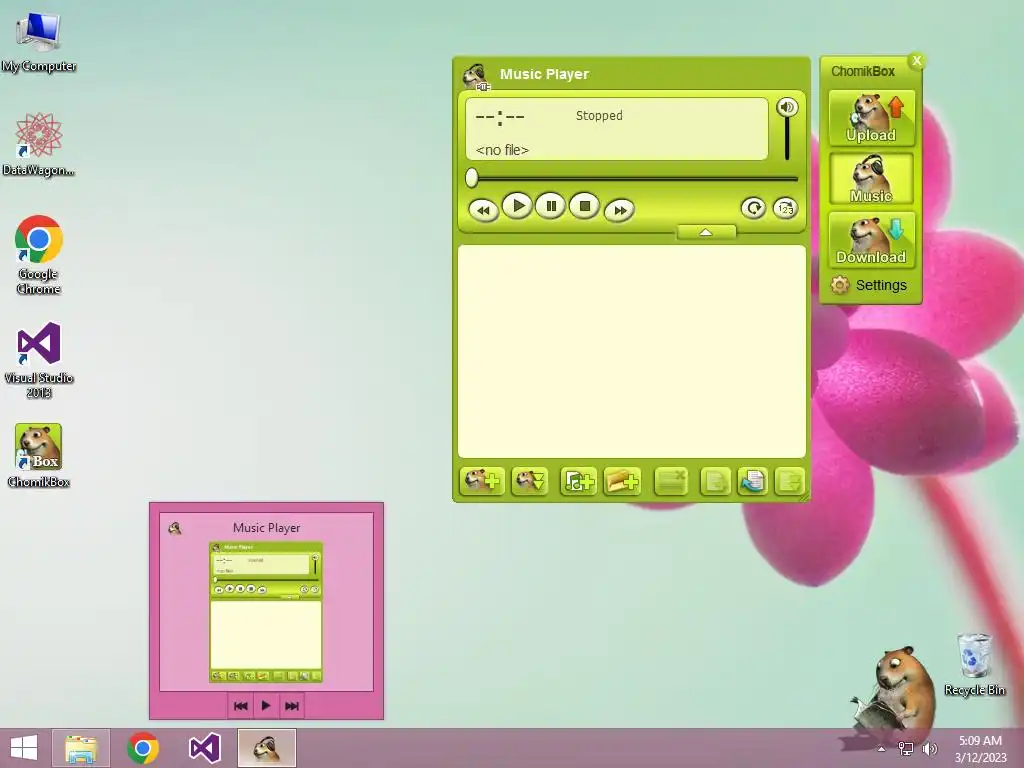Add a music file to the playlist
This screenshot has height=768, width=1024.
(578, 481)
